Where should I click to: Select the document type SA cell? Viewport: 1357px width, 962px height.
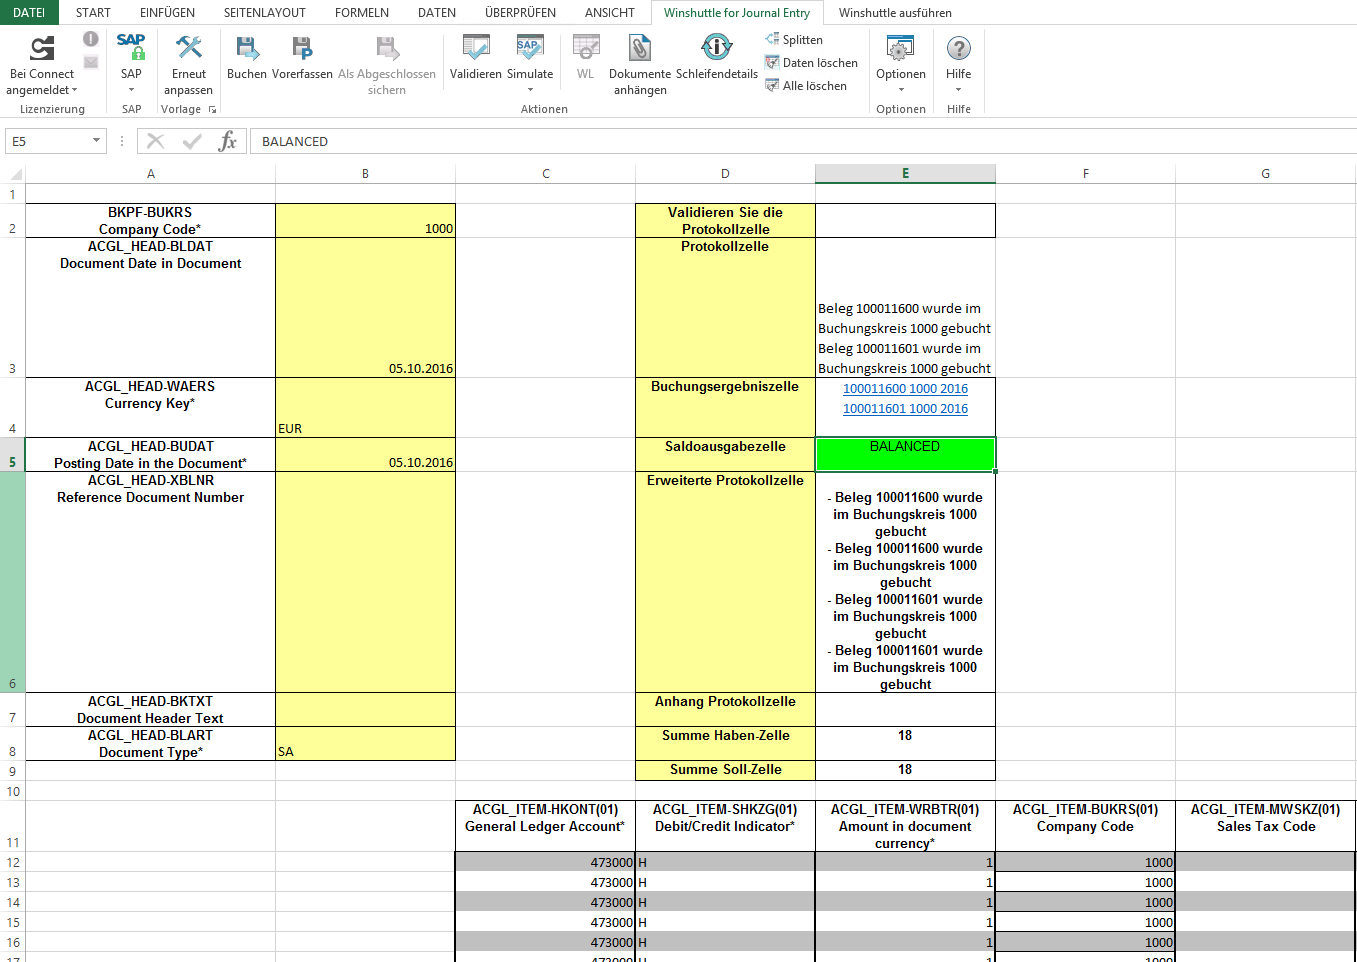(x=365, y=744)
